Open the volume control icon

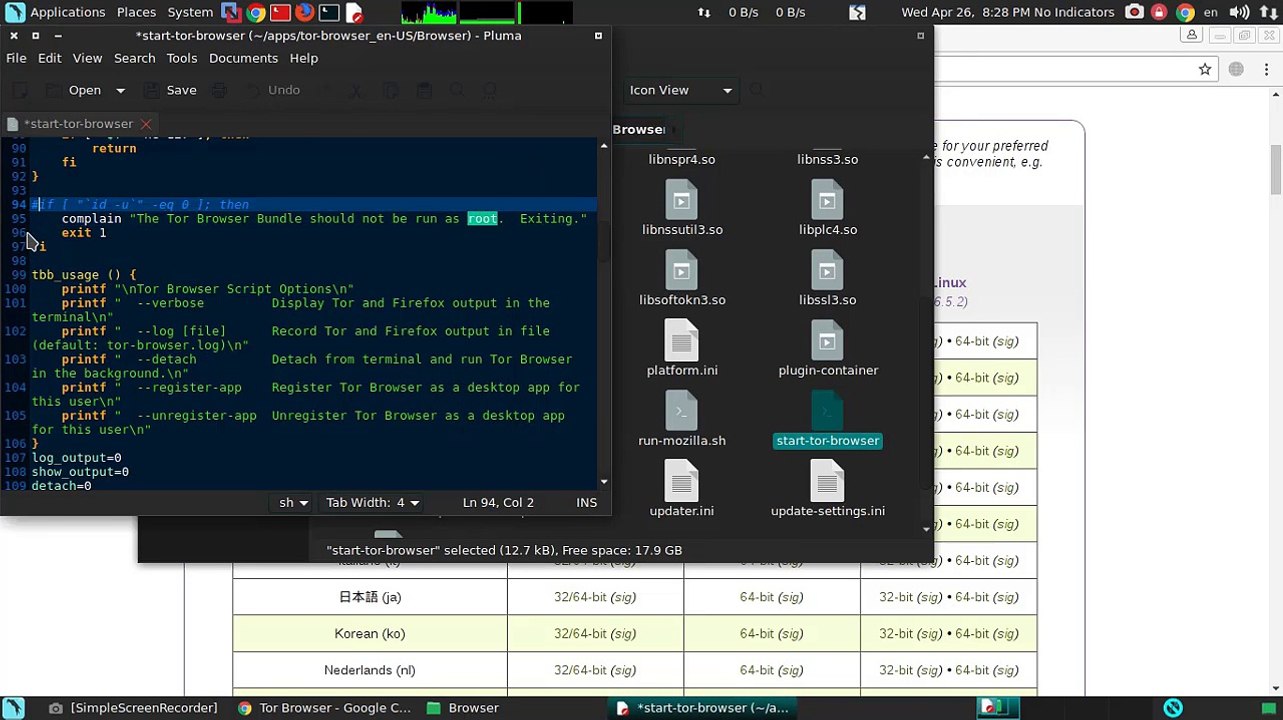(1238, 12)
